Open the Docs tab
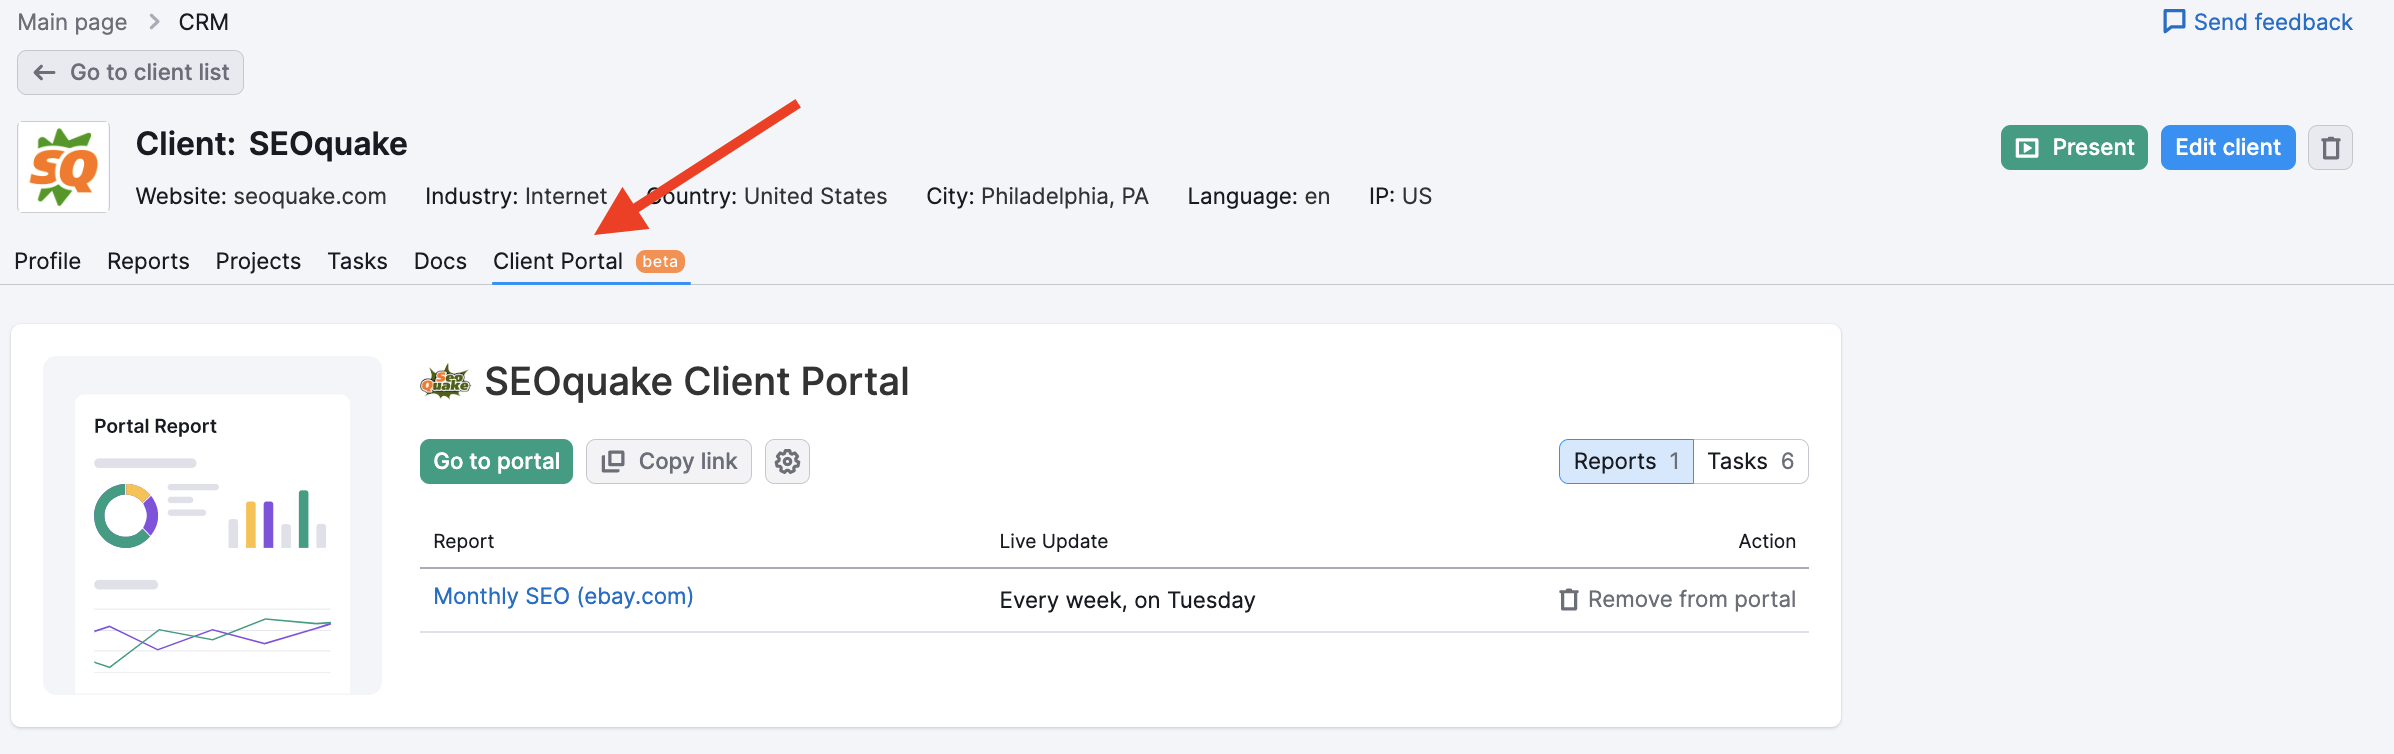Image resolution: width=2394 pixels, height=754 pixels. [440, 261]
